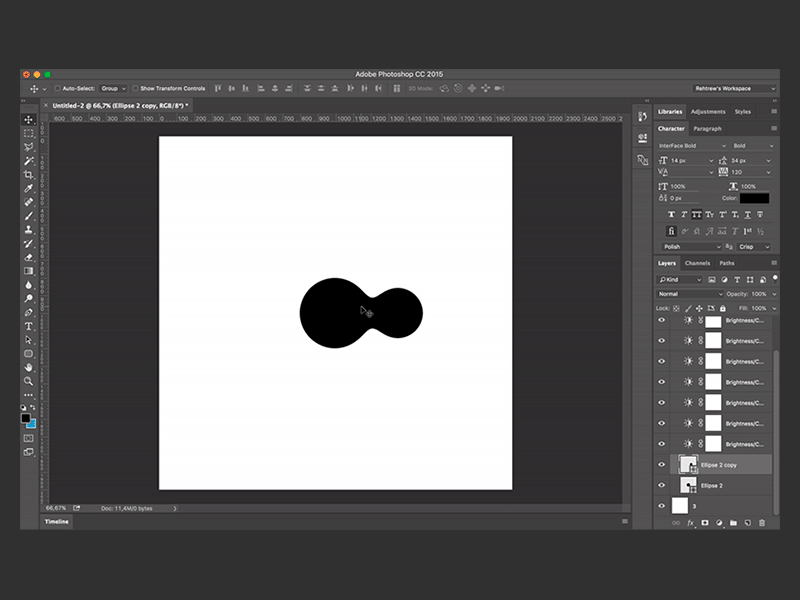Choose the Hand tool
This screenshot has height=600, width=800.
pos(29,367)
